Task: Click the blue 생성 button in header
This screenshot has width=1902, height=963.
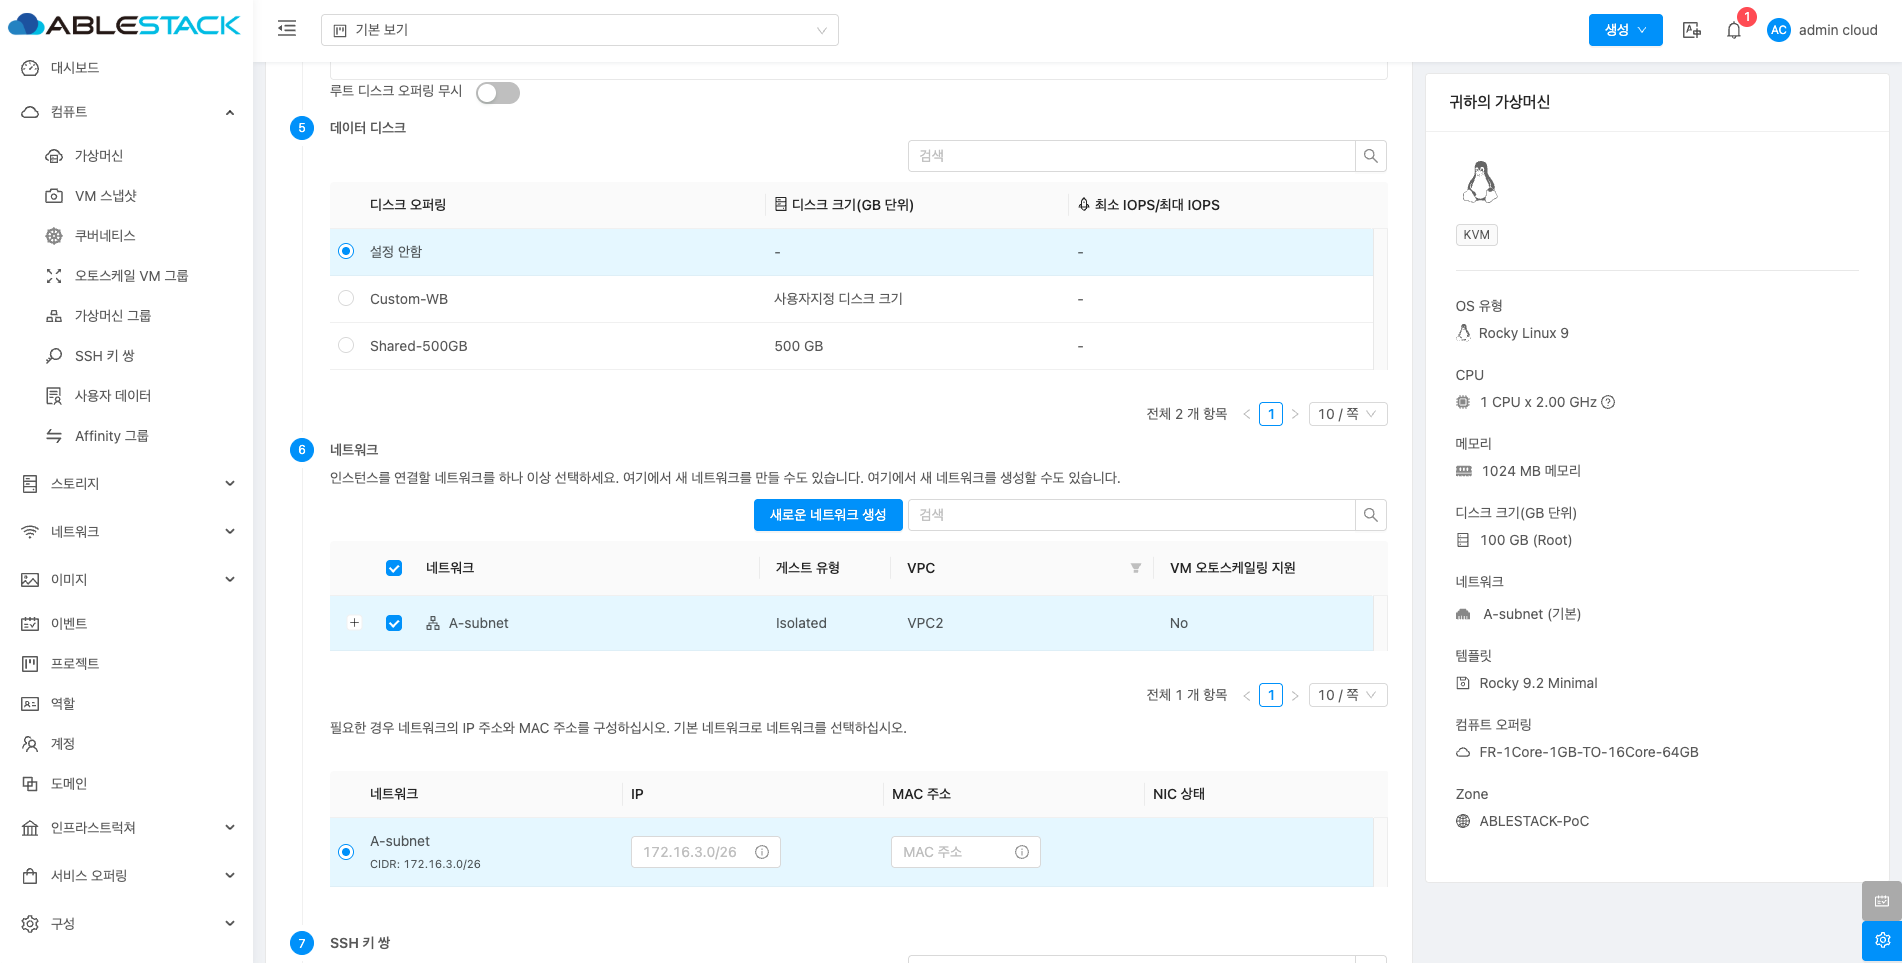Action: tap(1625, 30)
